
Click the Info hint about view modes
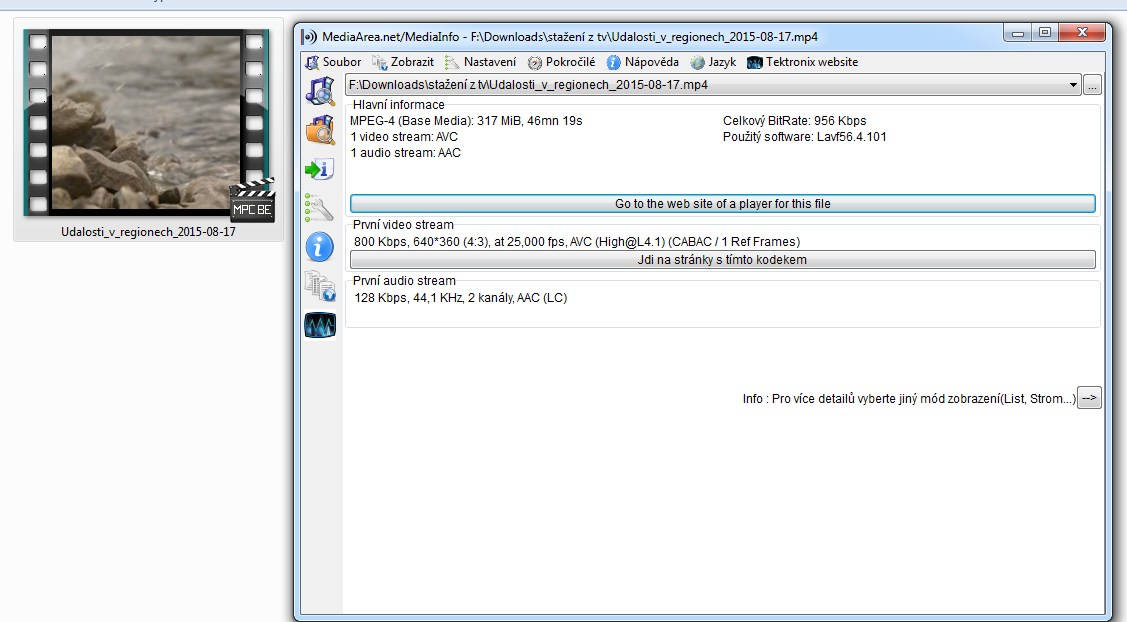[909, 398]
